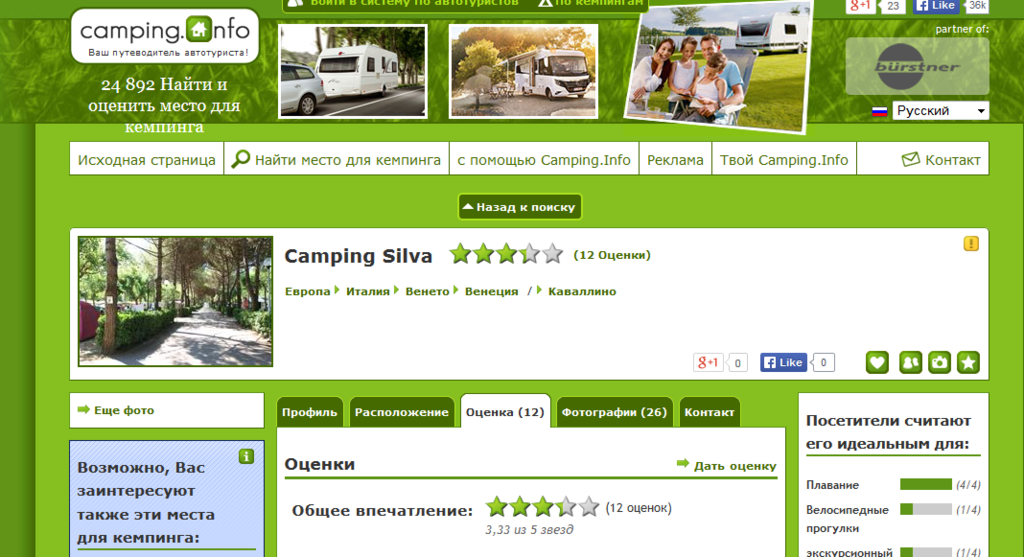
Task: Open the Контакт menu item with envelope
Action: [940, 159]
